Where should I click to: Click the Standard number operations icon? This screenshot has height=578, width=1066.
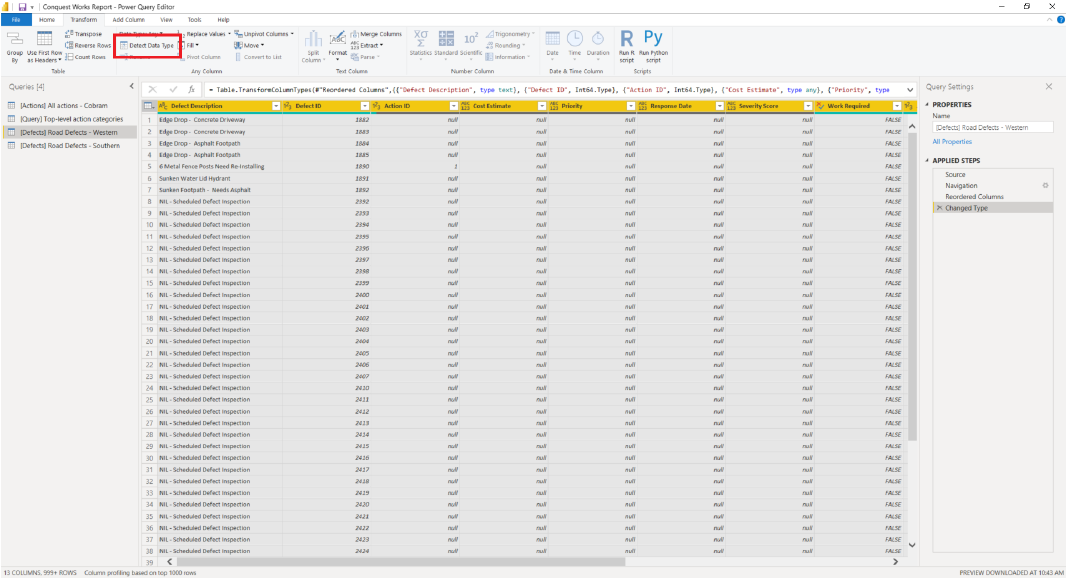446,38
